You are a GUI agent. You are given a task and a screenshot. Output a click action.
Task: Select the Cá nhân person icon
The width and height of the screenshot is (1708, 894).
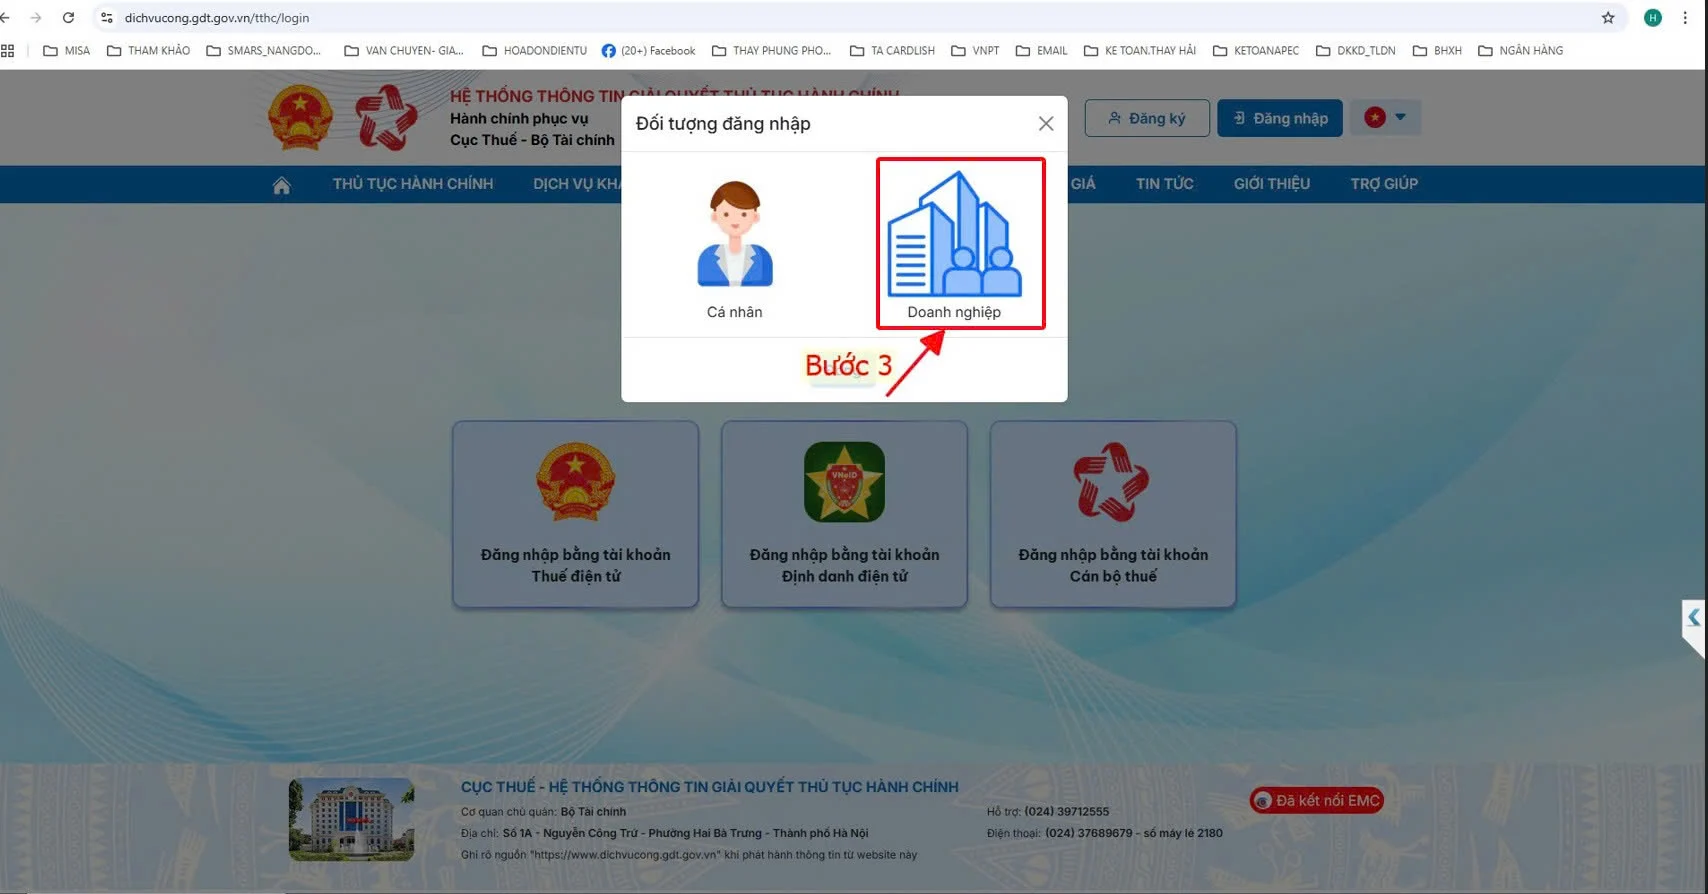pyautogui.click(x=735, y=233)
